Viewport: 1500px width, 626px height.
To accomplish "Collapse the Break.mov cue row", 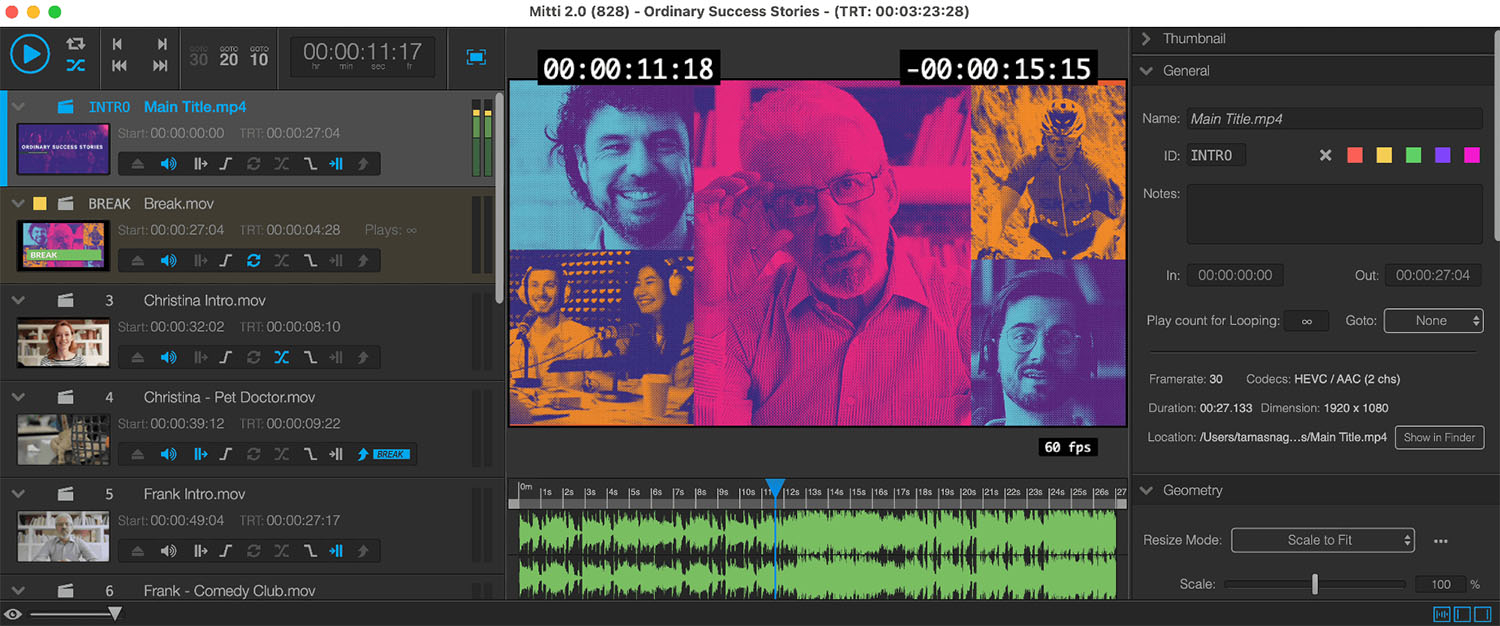I will tap(18, 203).
